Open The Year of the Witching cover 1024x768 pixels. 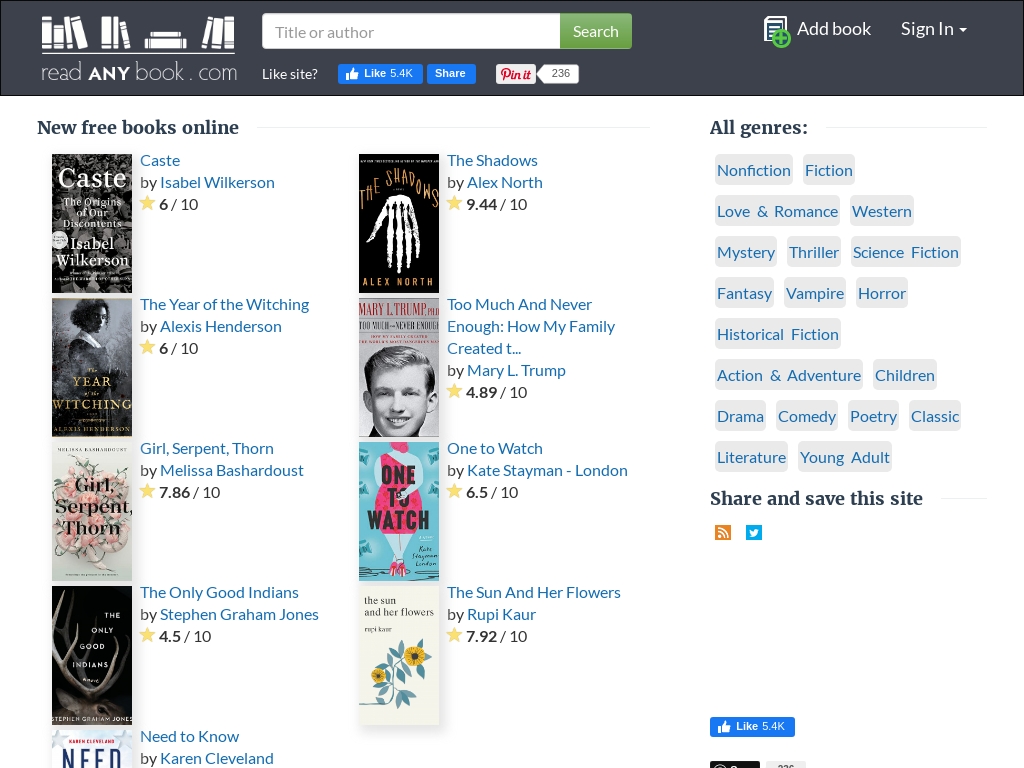[x=92, y=367]
